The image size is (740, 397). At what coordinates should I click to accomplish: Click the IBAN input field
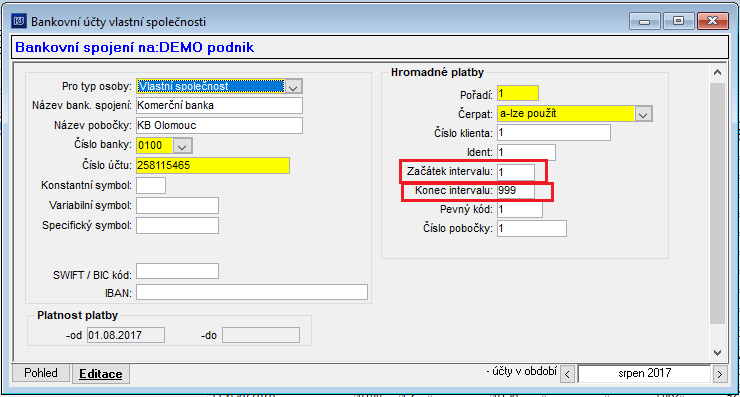tap(252, 292)
